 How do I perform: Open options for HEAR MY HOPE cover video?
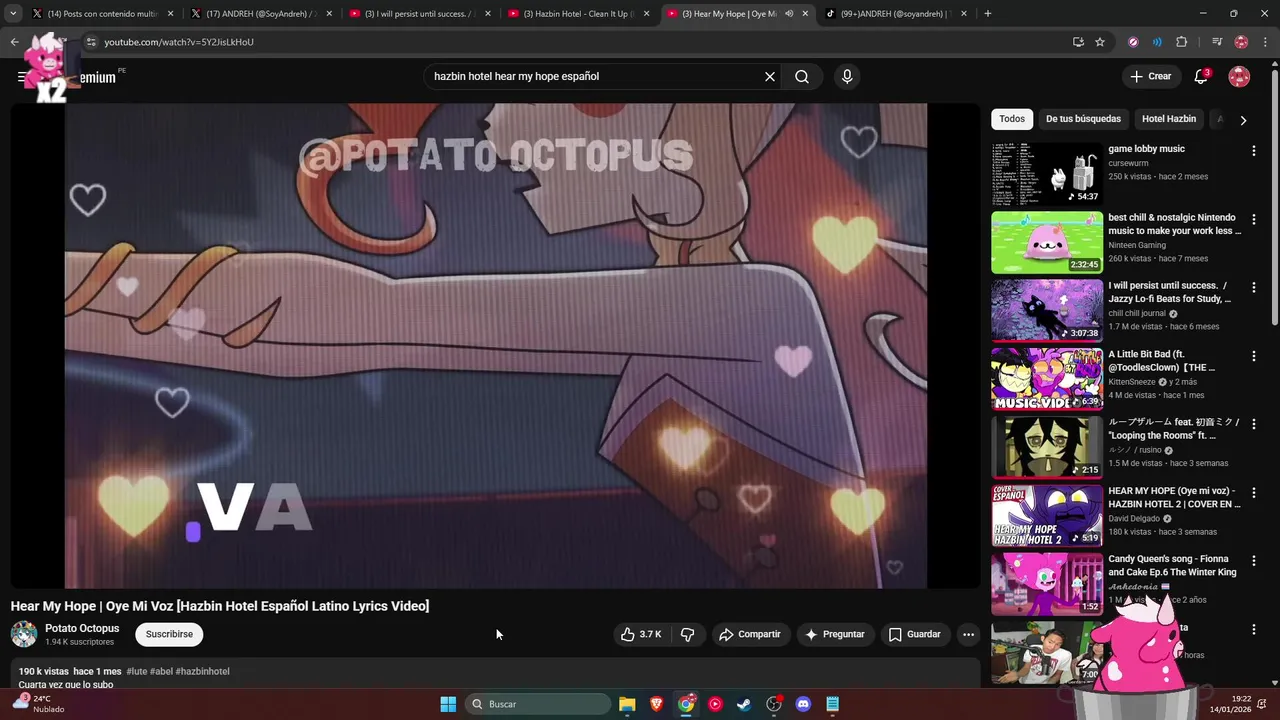(x=1254, y=493)
